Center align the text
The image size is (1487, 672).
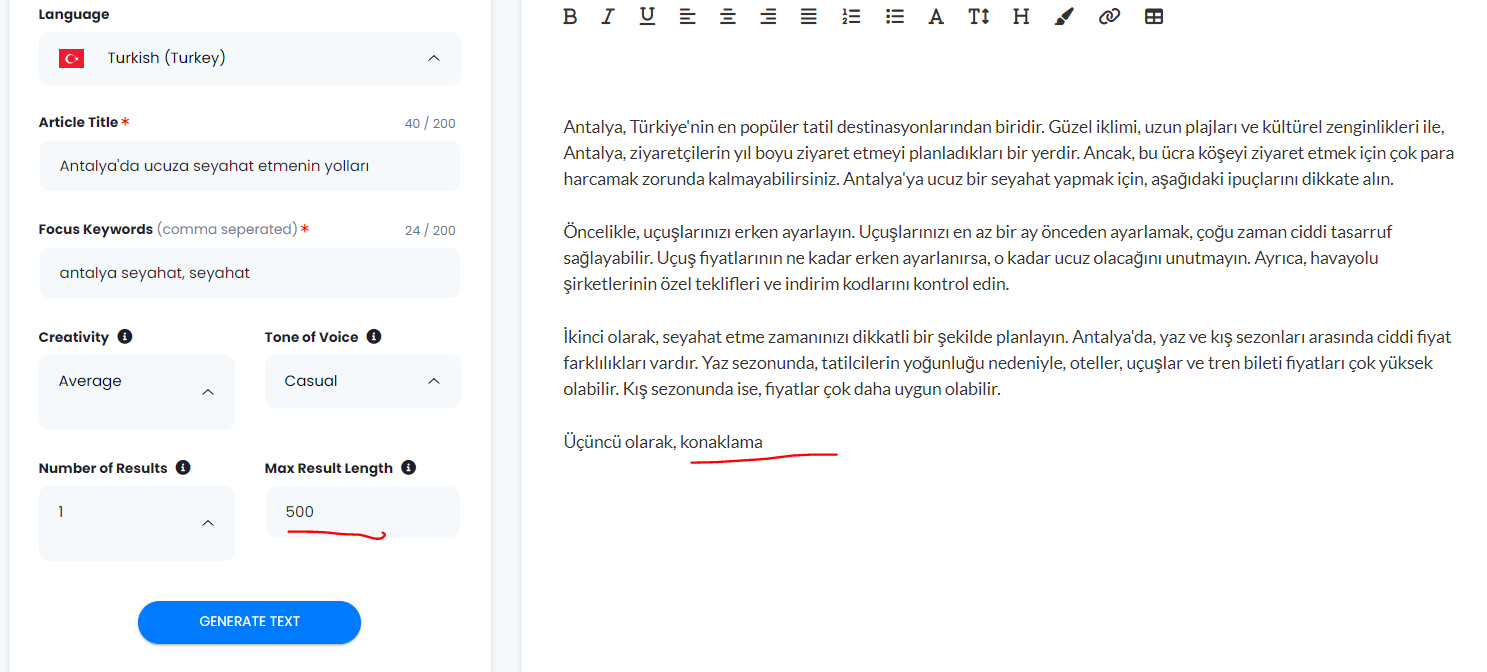[x=728, y=16]
